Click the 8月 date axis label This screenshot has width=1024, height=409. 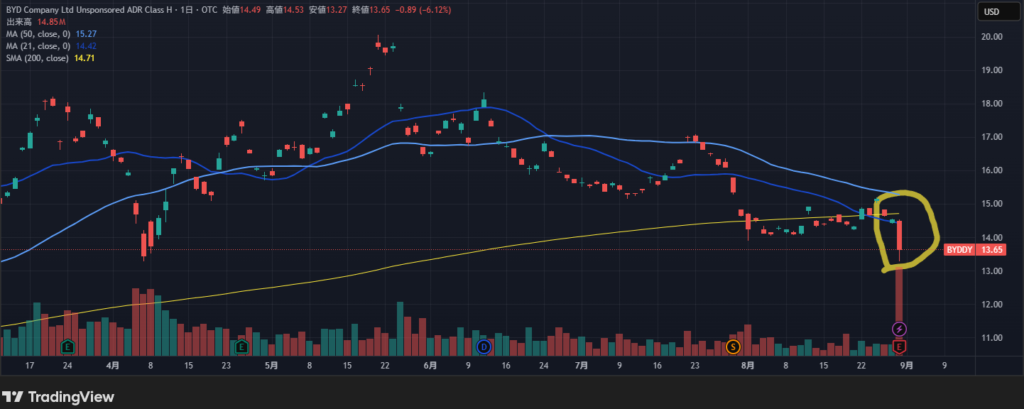(748, 366)
